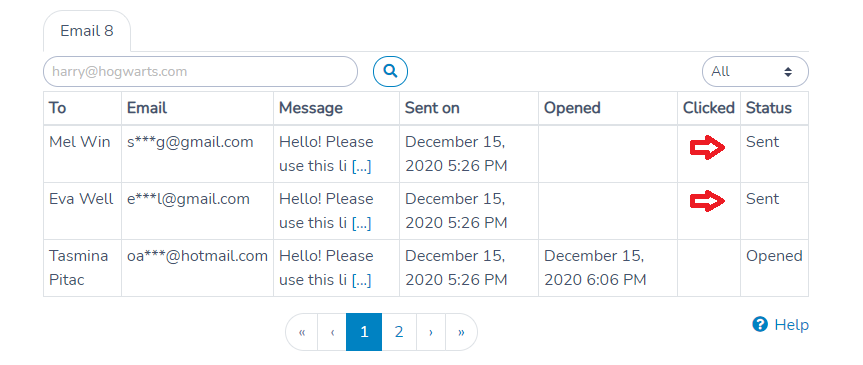Expand message [...] in Mel Win row
Screen dimensions: 863x365
click(362, 166)
